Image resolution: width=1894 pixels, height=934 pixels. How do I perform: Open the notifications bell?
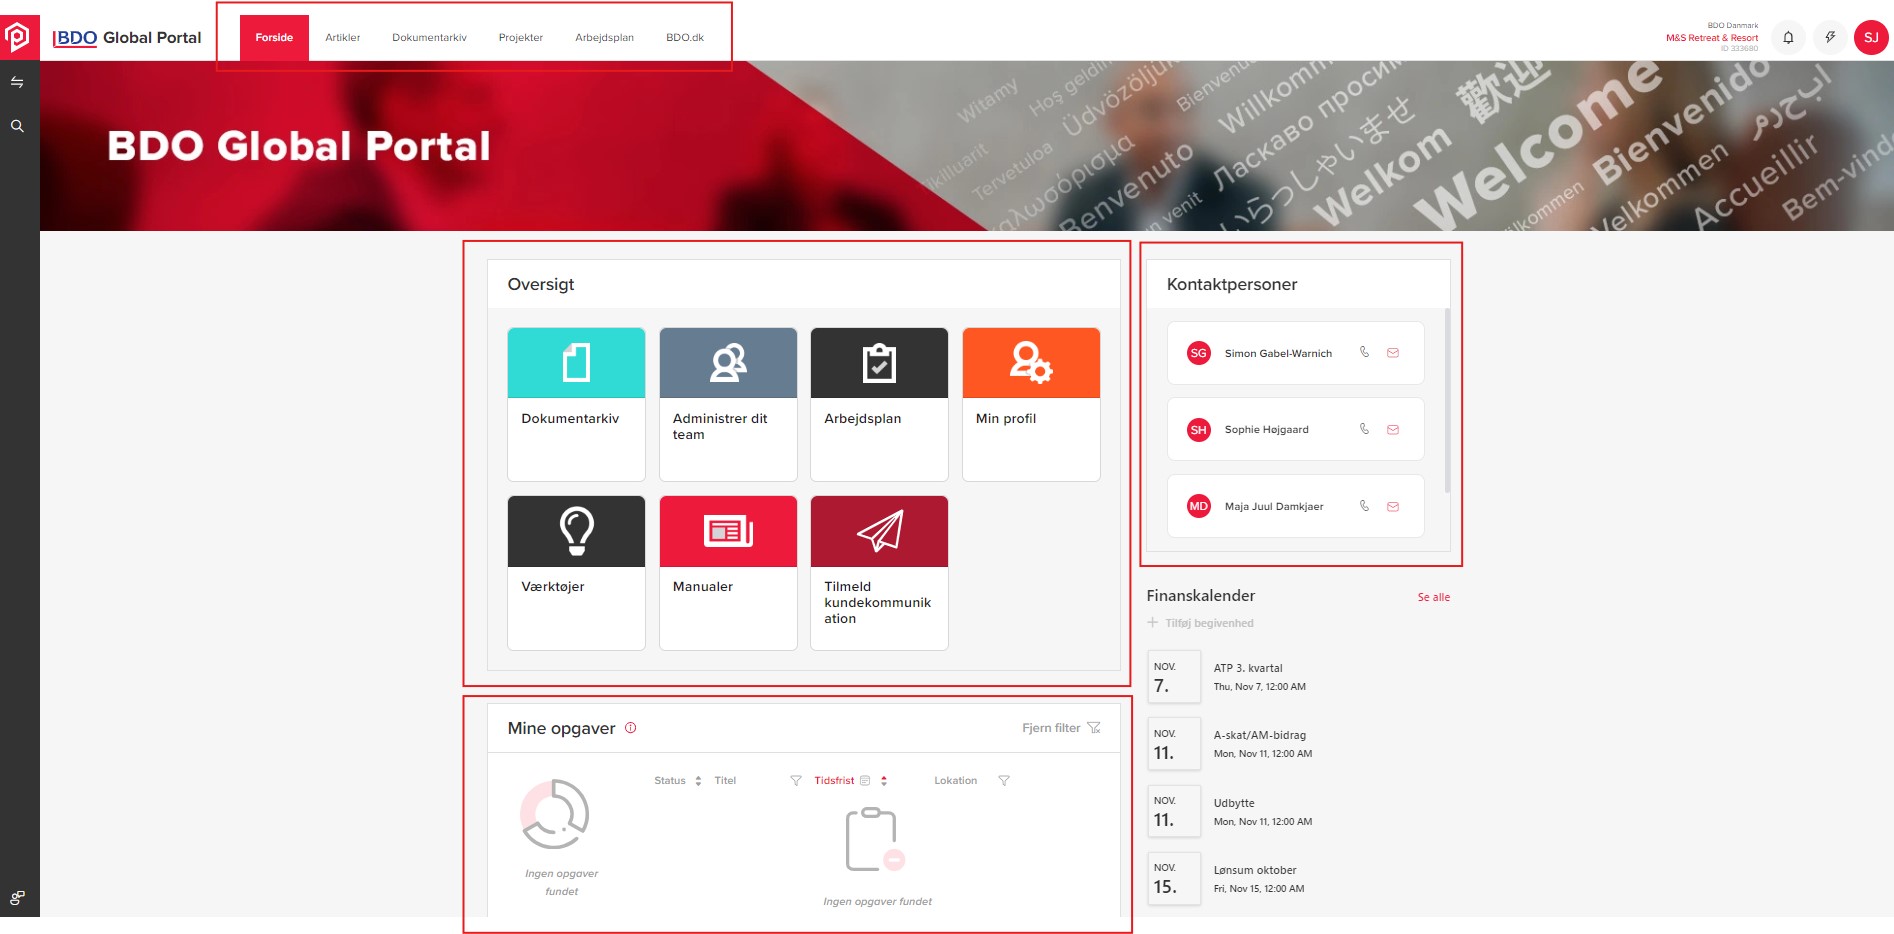tap(1788, 37)
